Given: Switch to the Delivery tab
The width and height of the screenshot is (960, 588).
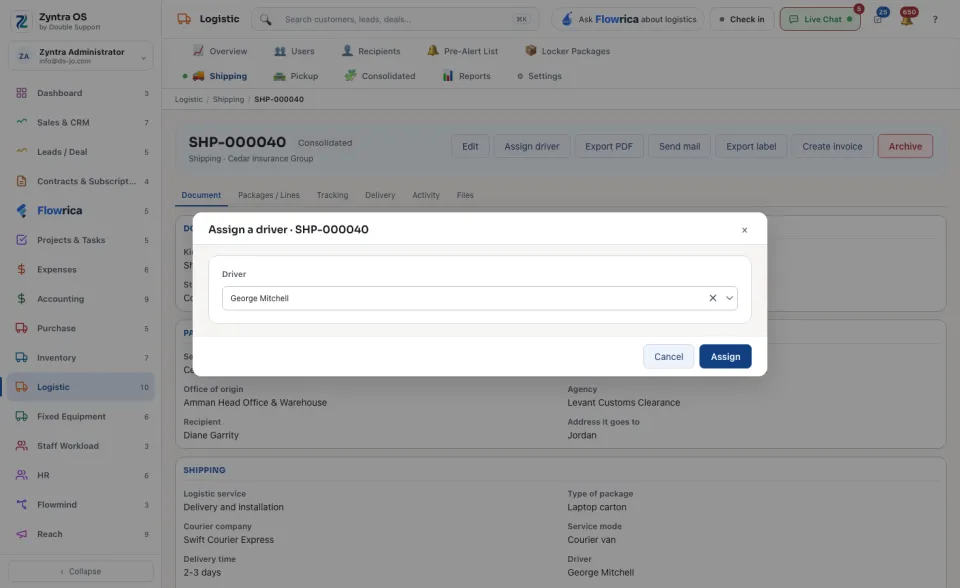Looking at the screenshot, I should click(x=380, y=195).
